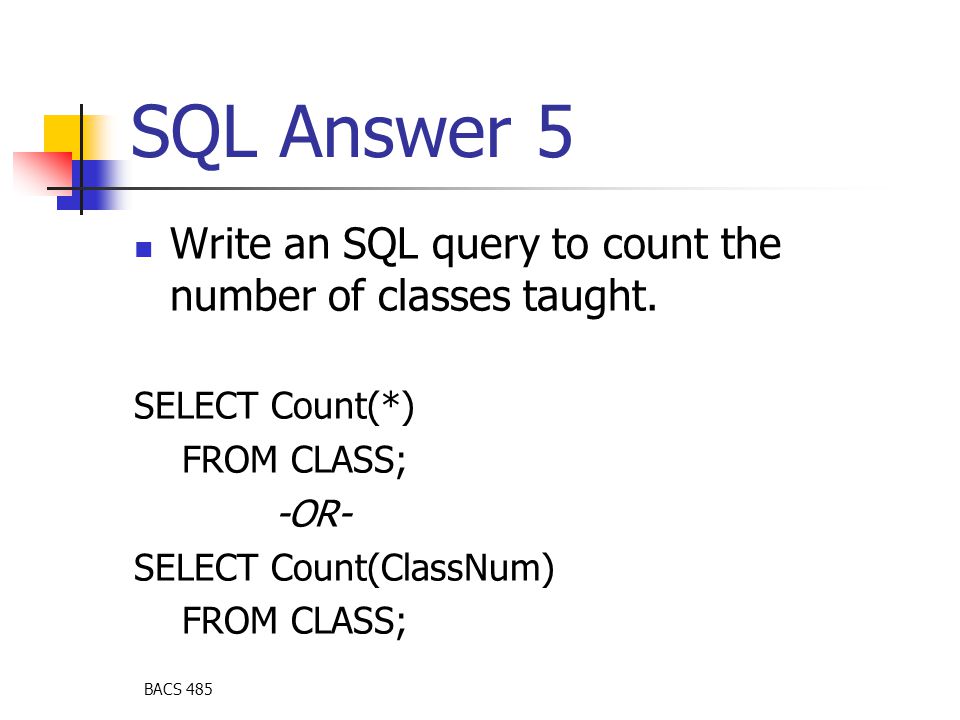This screenshot has height=720, width=960.
Task: Click the italic '-OR-' text
Action: tap(316, 514)
